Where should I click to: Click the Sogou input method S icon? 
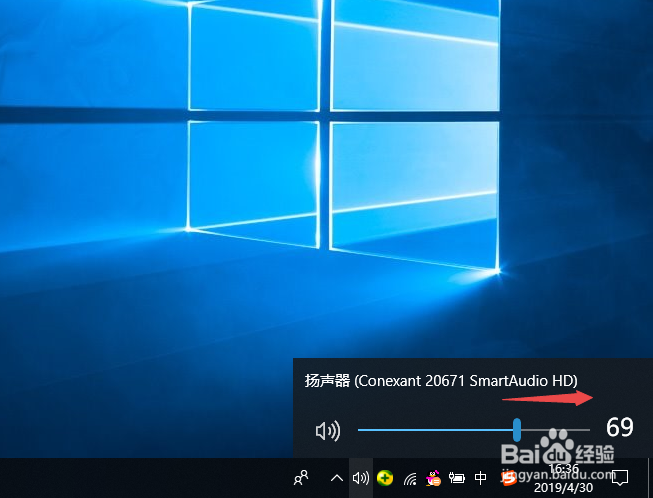click(508, 479)
